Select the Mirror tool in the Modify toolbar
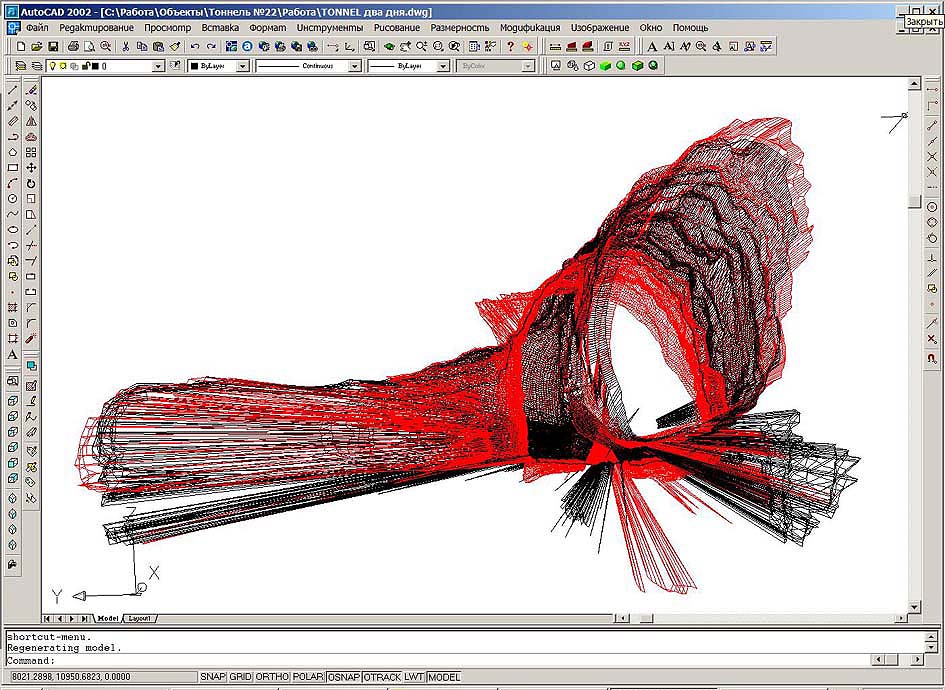Screen dimensions: 945x690 pos(31,121)
